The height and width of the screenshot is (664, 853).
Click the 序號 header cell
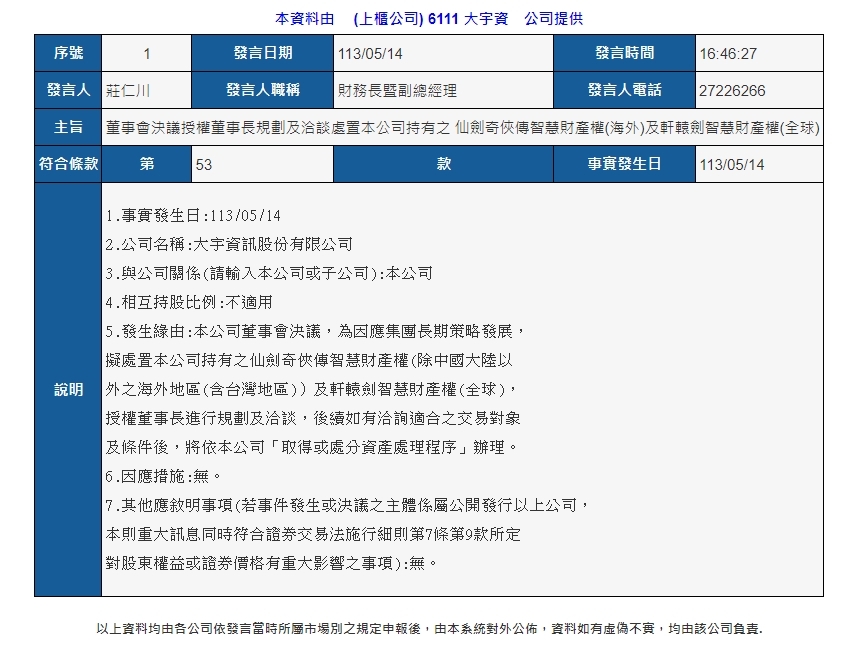click(x=68, y=53)
